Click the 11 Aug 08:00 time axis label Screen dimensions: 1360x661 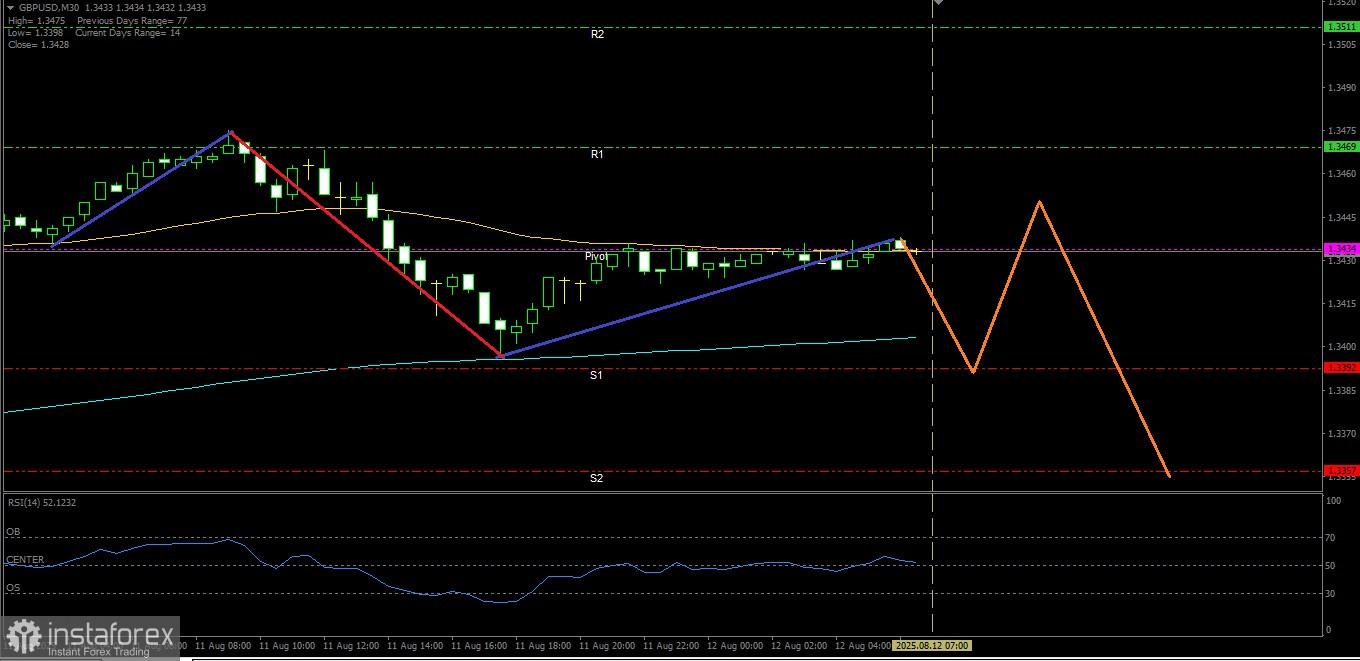click(x=223, y=646)
